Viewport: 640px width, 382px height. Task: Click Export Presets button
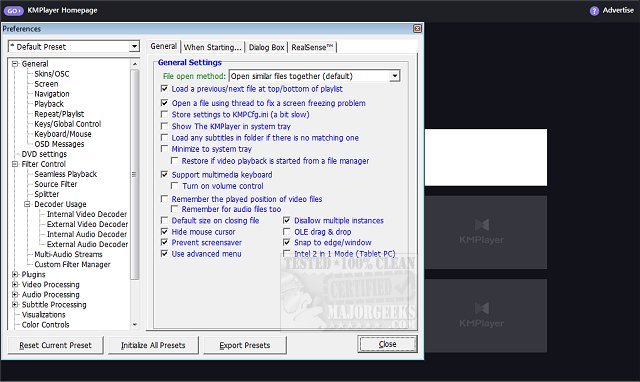coord(245,345)
